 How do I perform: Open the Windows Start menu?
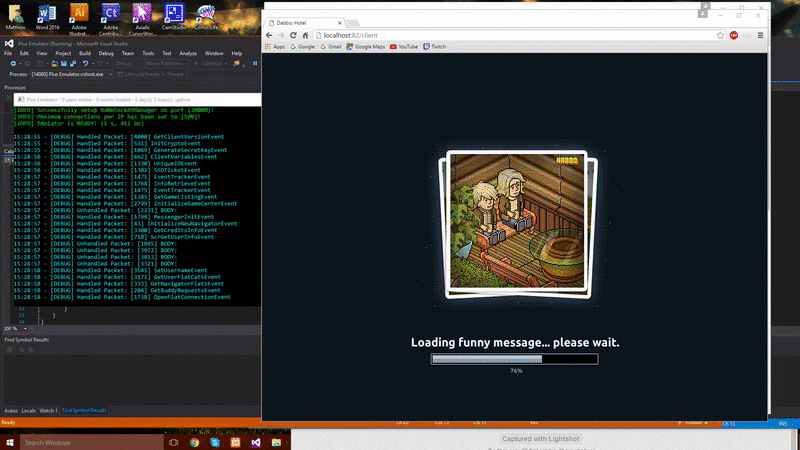(x=10, y=442)
